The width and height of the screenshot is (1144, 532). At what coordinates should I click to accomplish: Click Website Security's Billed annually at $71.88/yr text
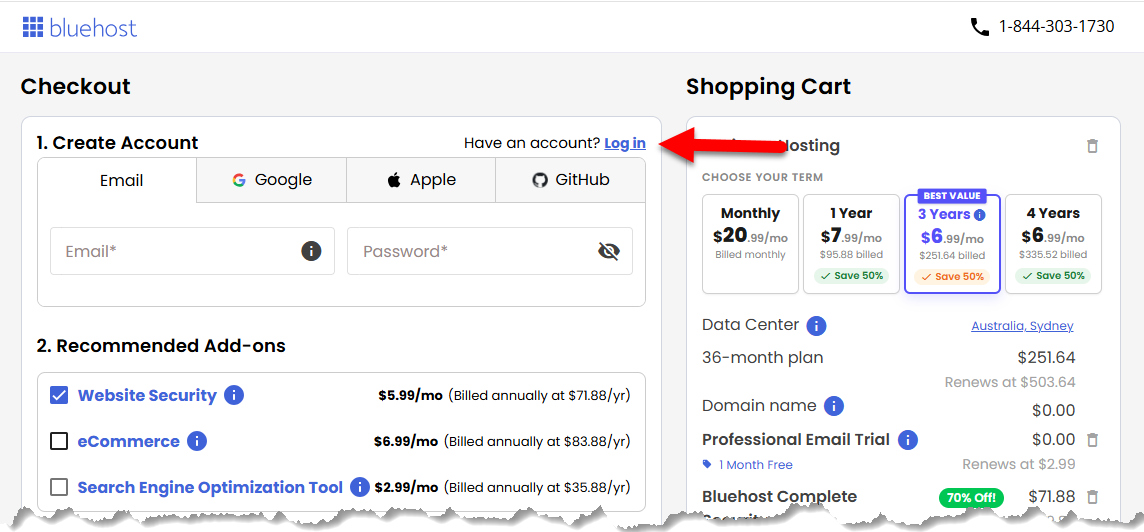pyautogui.click(x=539, y=396)
